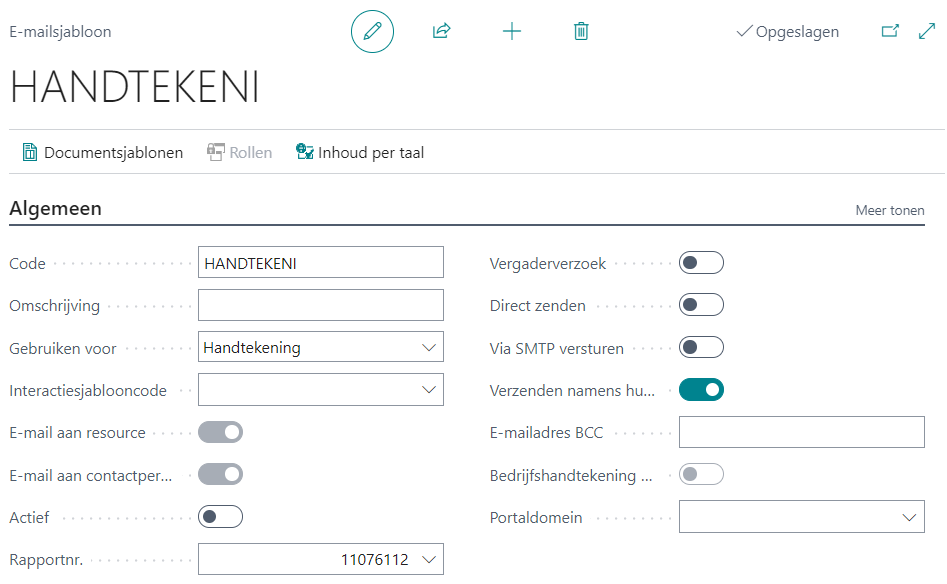Click the Meer tonen link

(x=890, y=211)
